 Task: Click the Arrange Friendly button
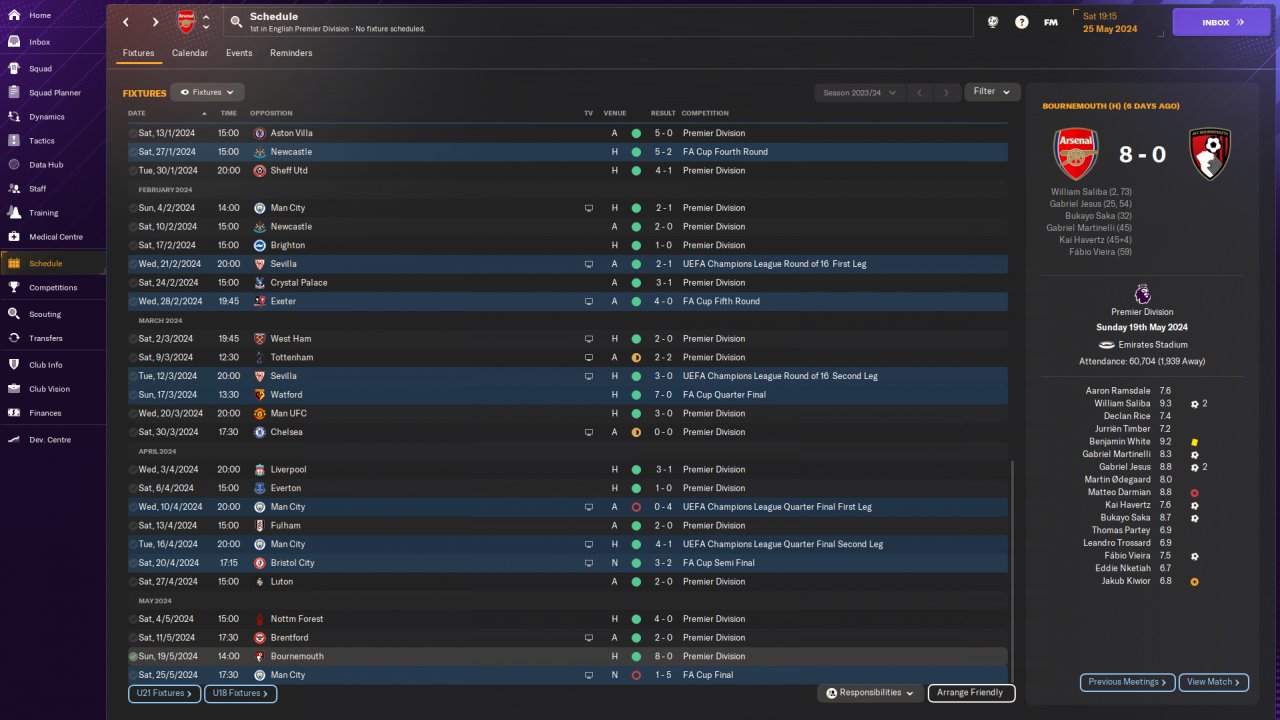pos(972,693)
